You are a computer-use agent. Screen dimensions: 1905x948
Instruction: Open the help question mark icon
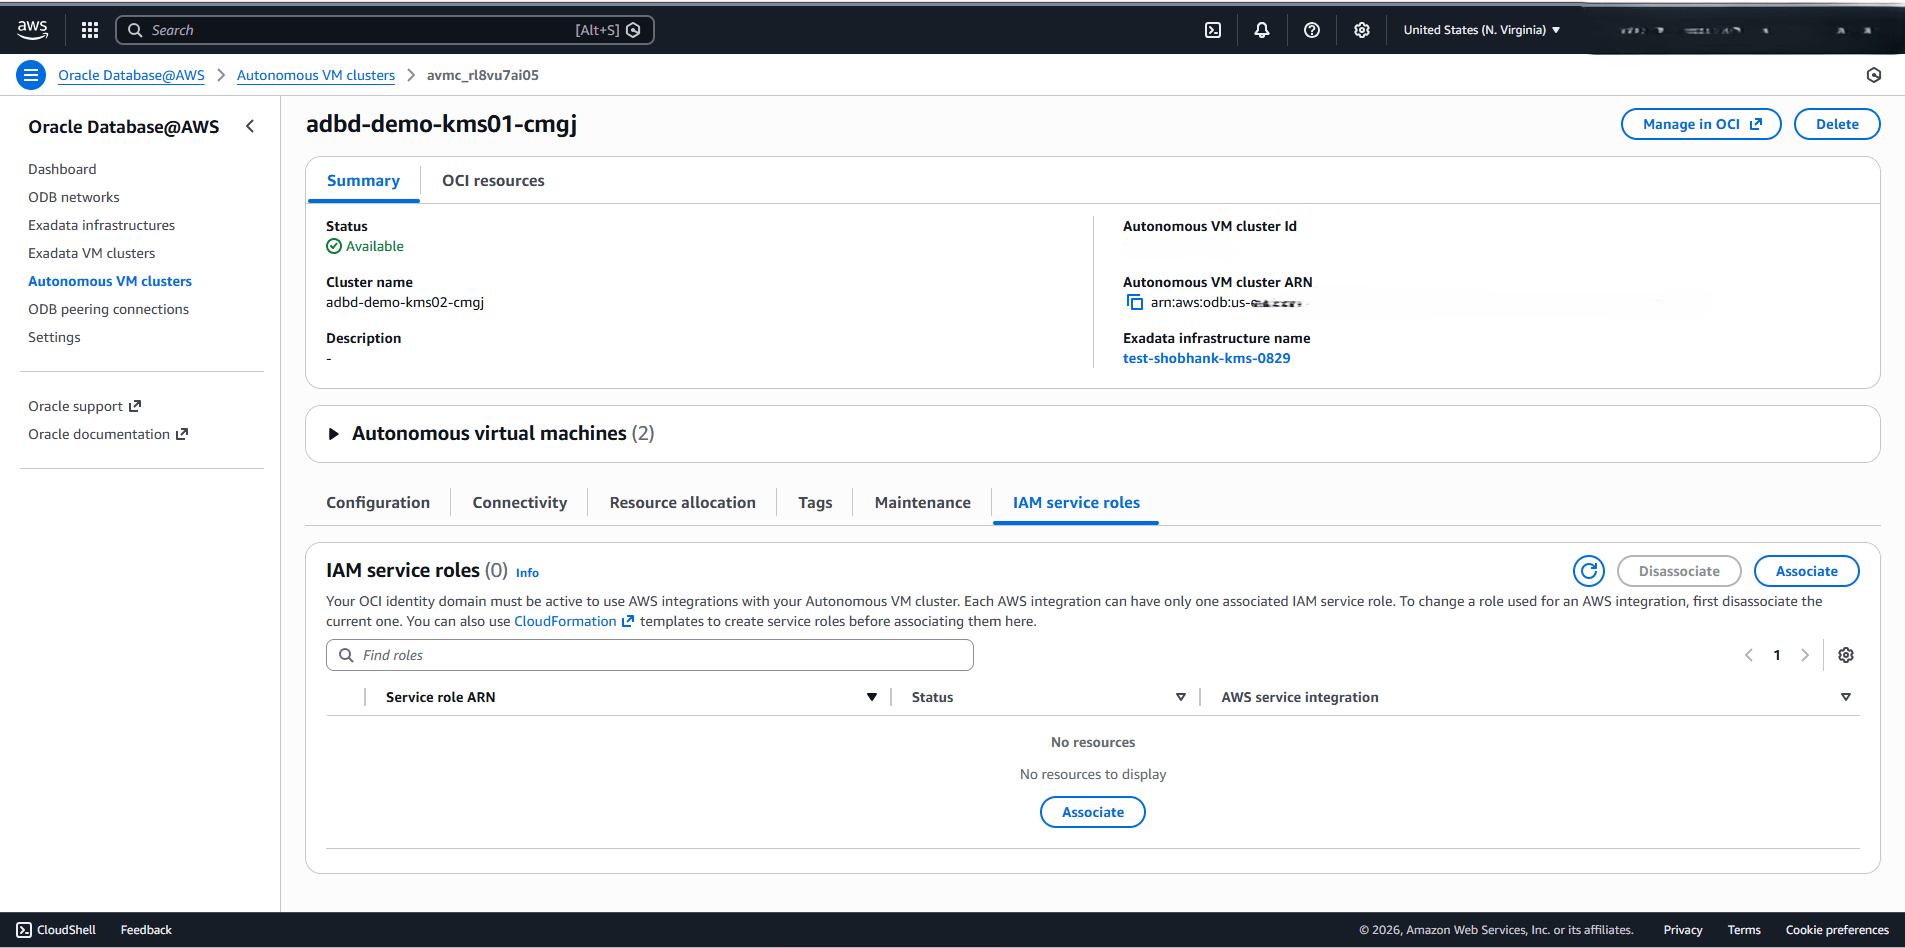pyautogui.click(x=1311, y=29)
